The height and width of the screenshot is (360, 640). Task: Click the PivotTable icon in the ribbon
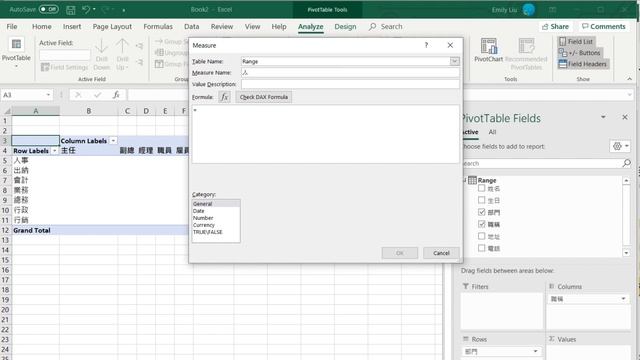[x=16, y=44]
